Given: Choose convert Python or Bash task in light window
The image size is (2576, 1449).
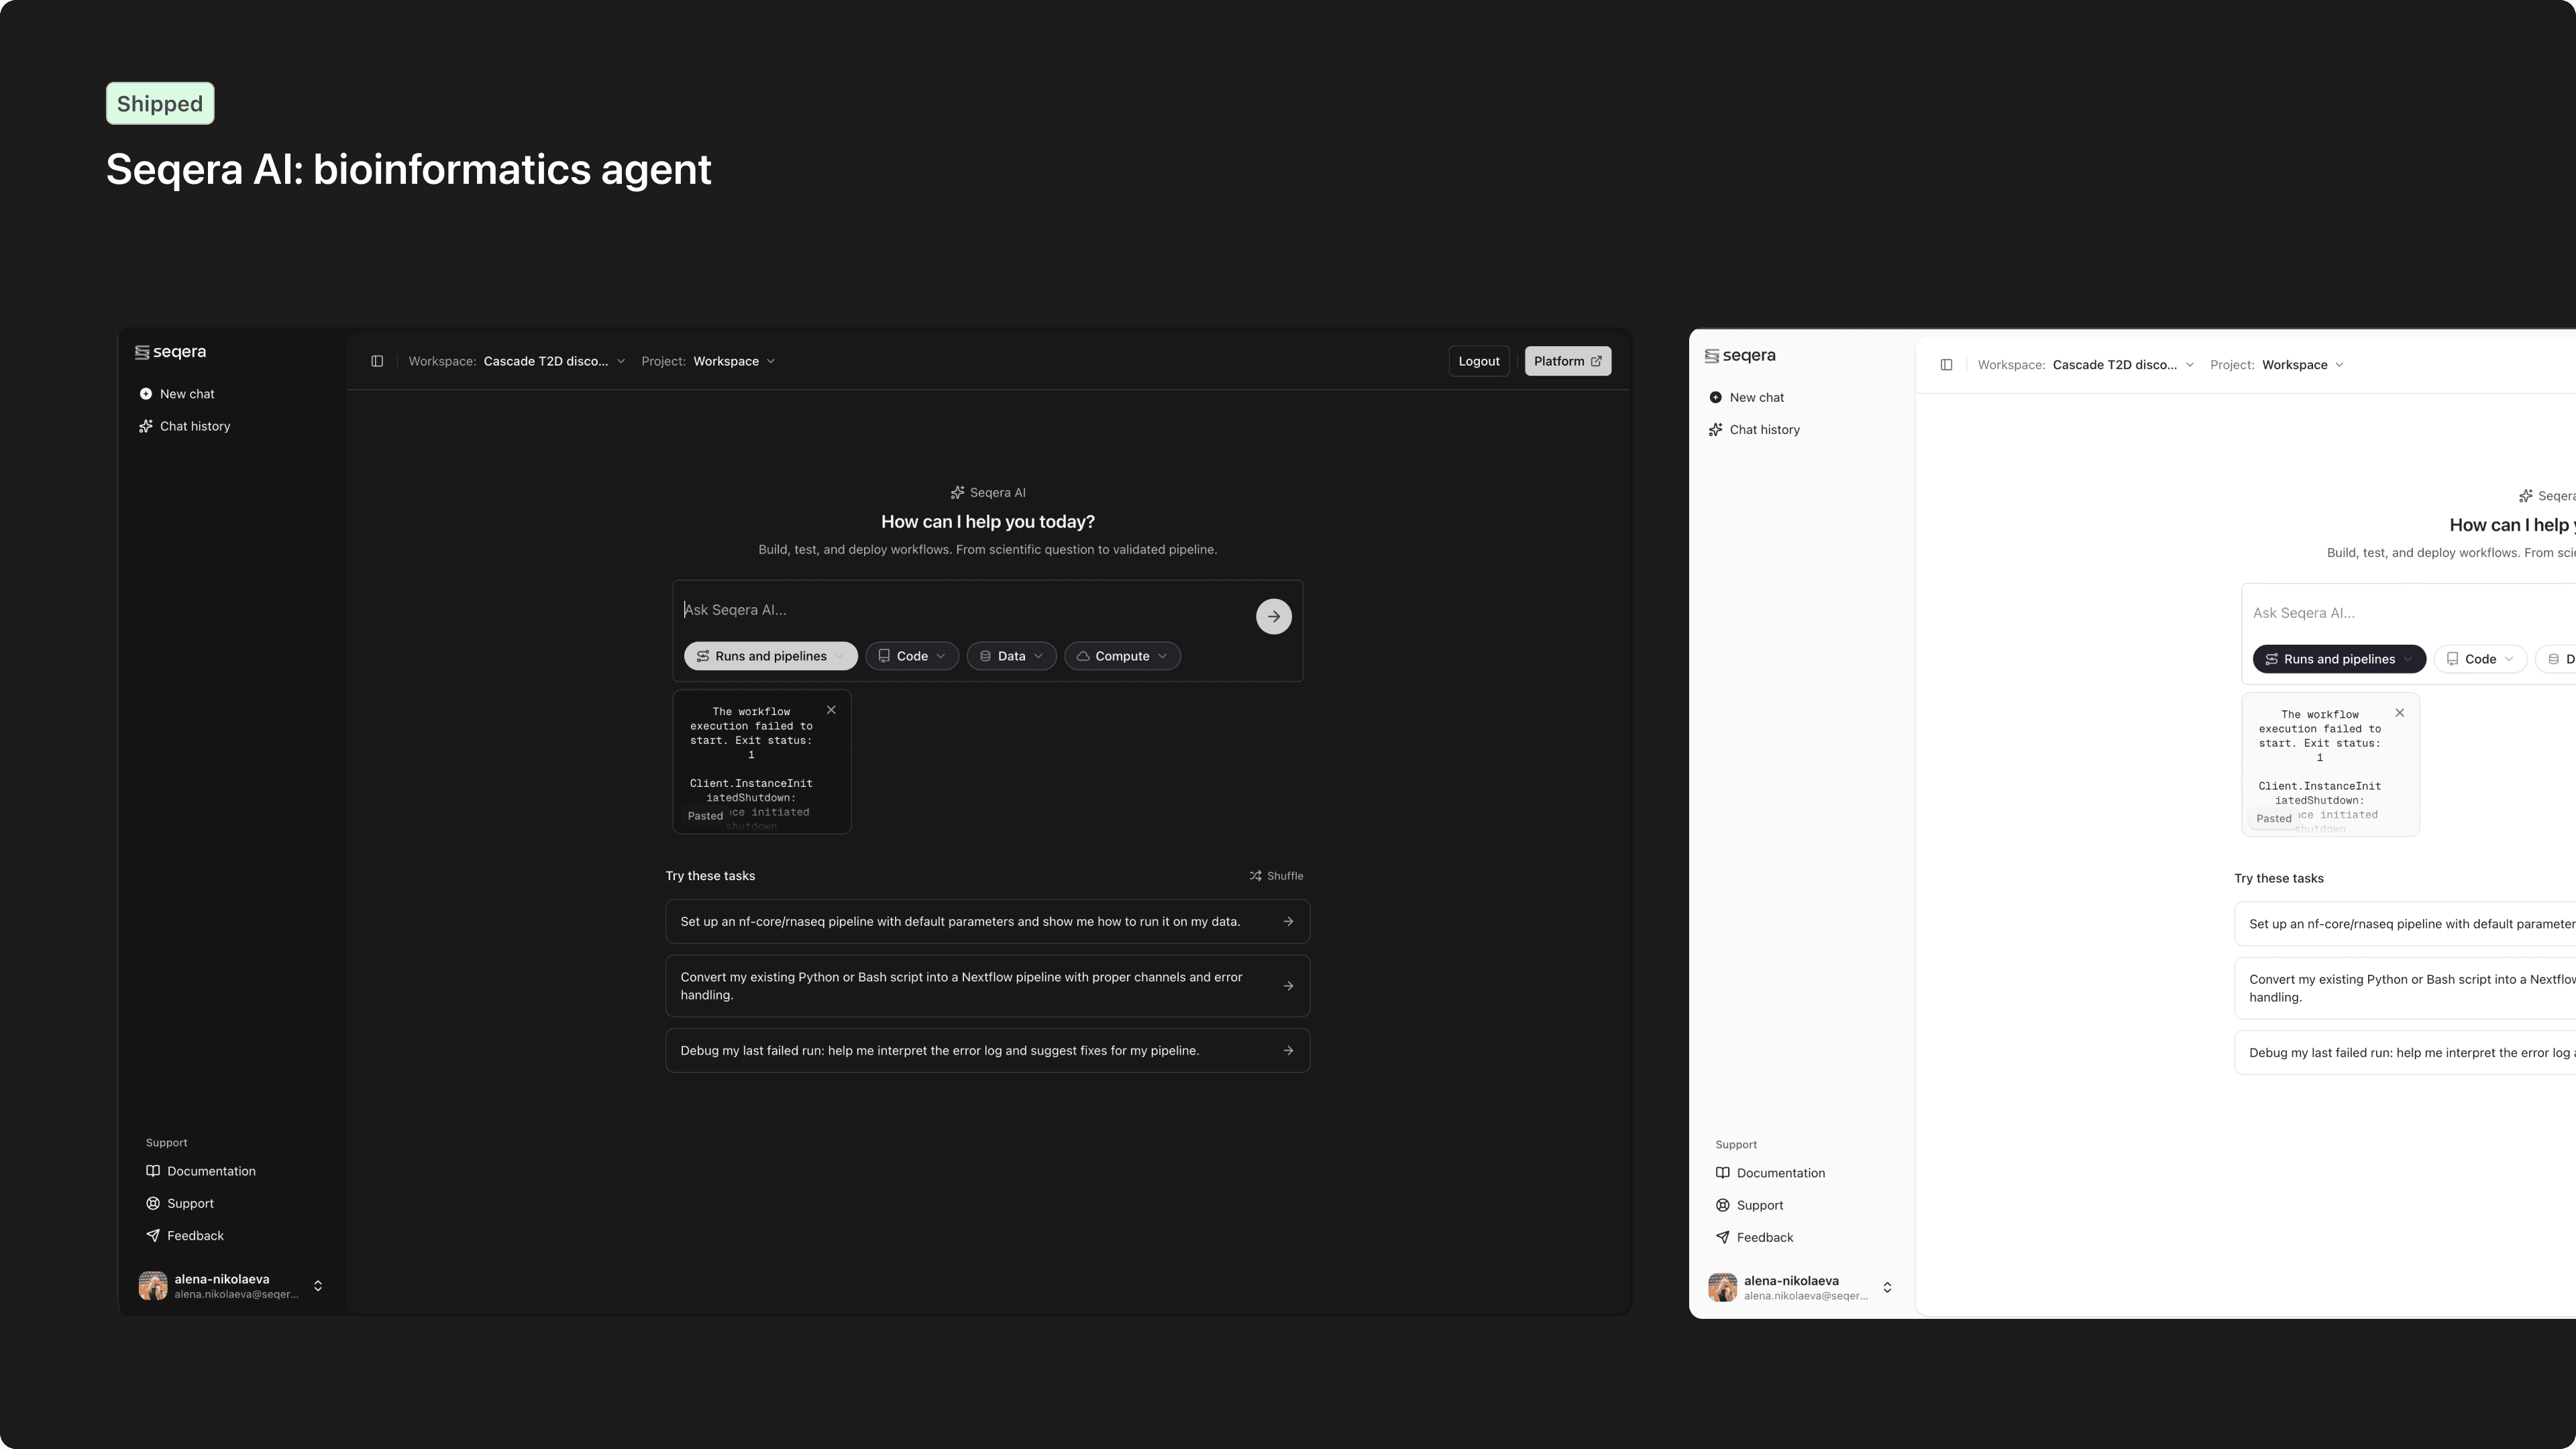Looking at the screenshot, I should pyautogui.click(x=2405, y=988).
